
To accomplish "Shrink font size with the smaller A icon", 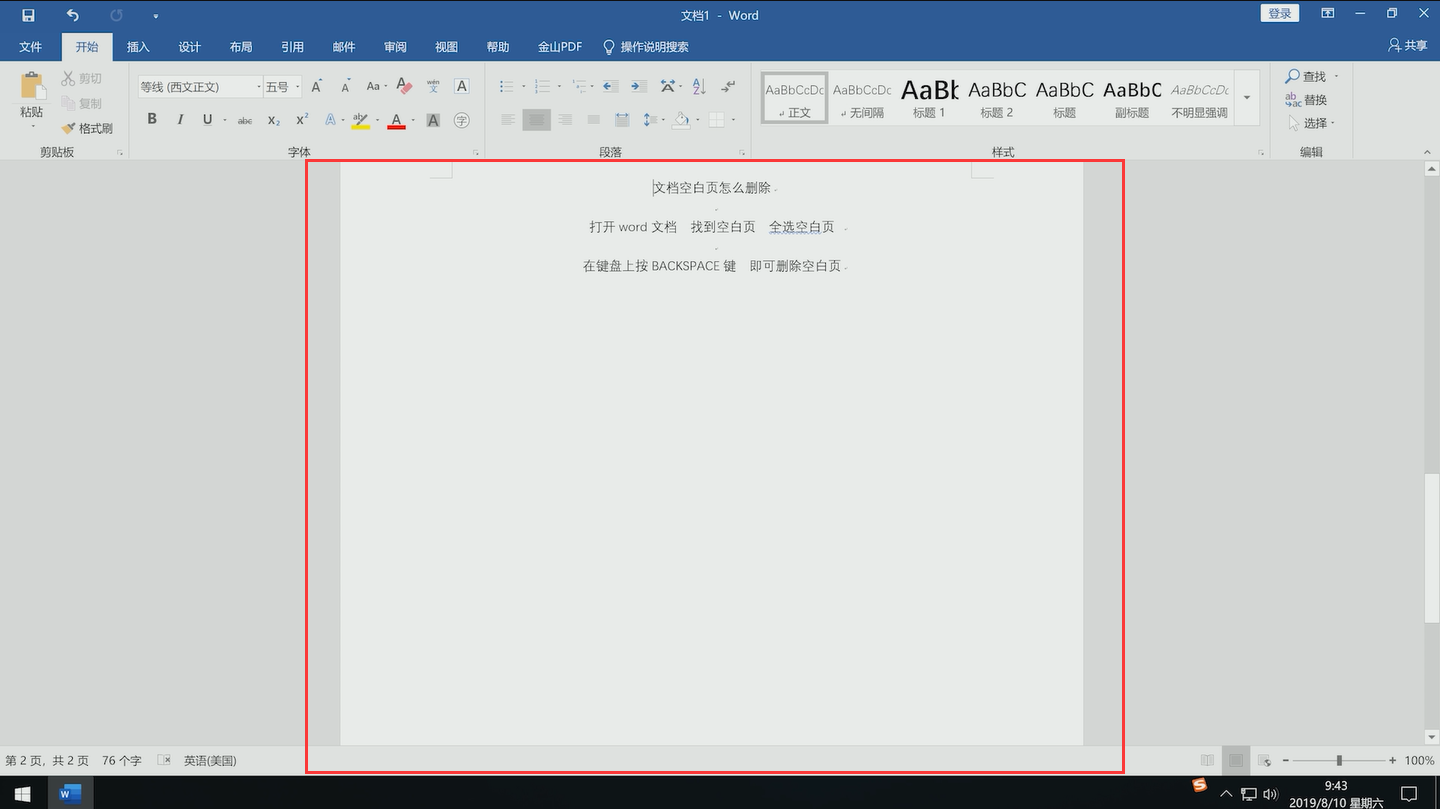I will [x=345, y=87].
